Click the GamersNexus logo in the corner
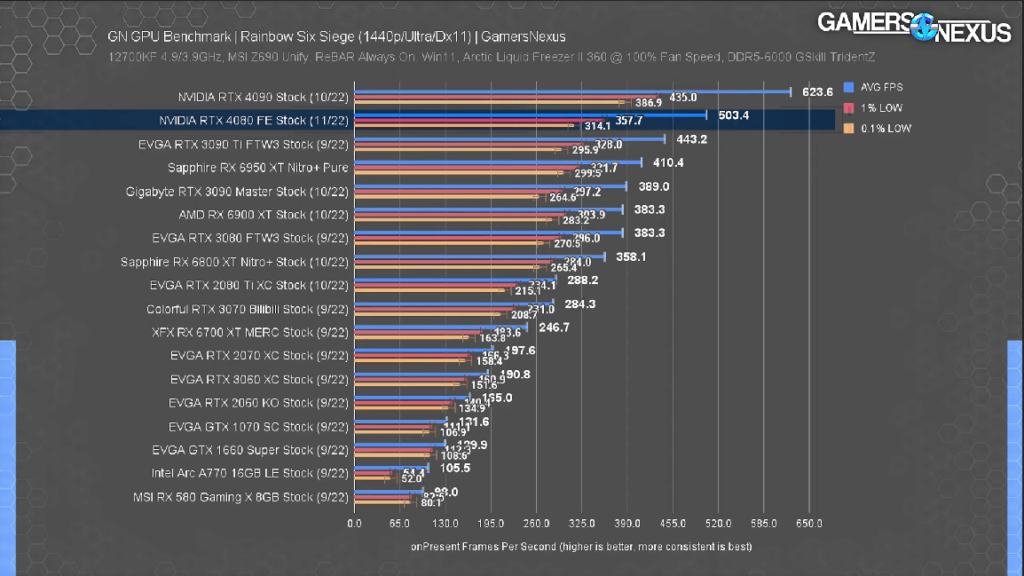The image size is (1024, 576). point(914,27)
